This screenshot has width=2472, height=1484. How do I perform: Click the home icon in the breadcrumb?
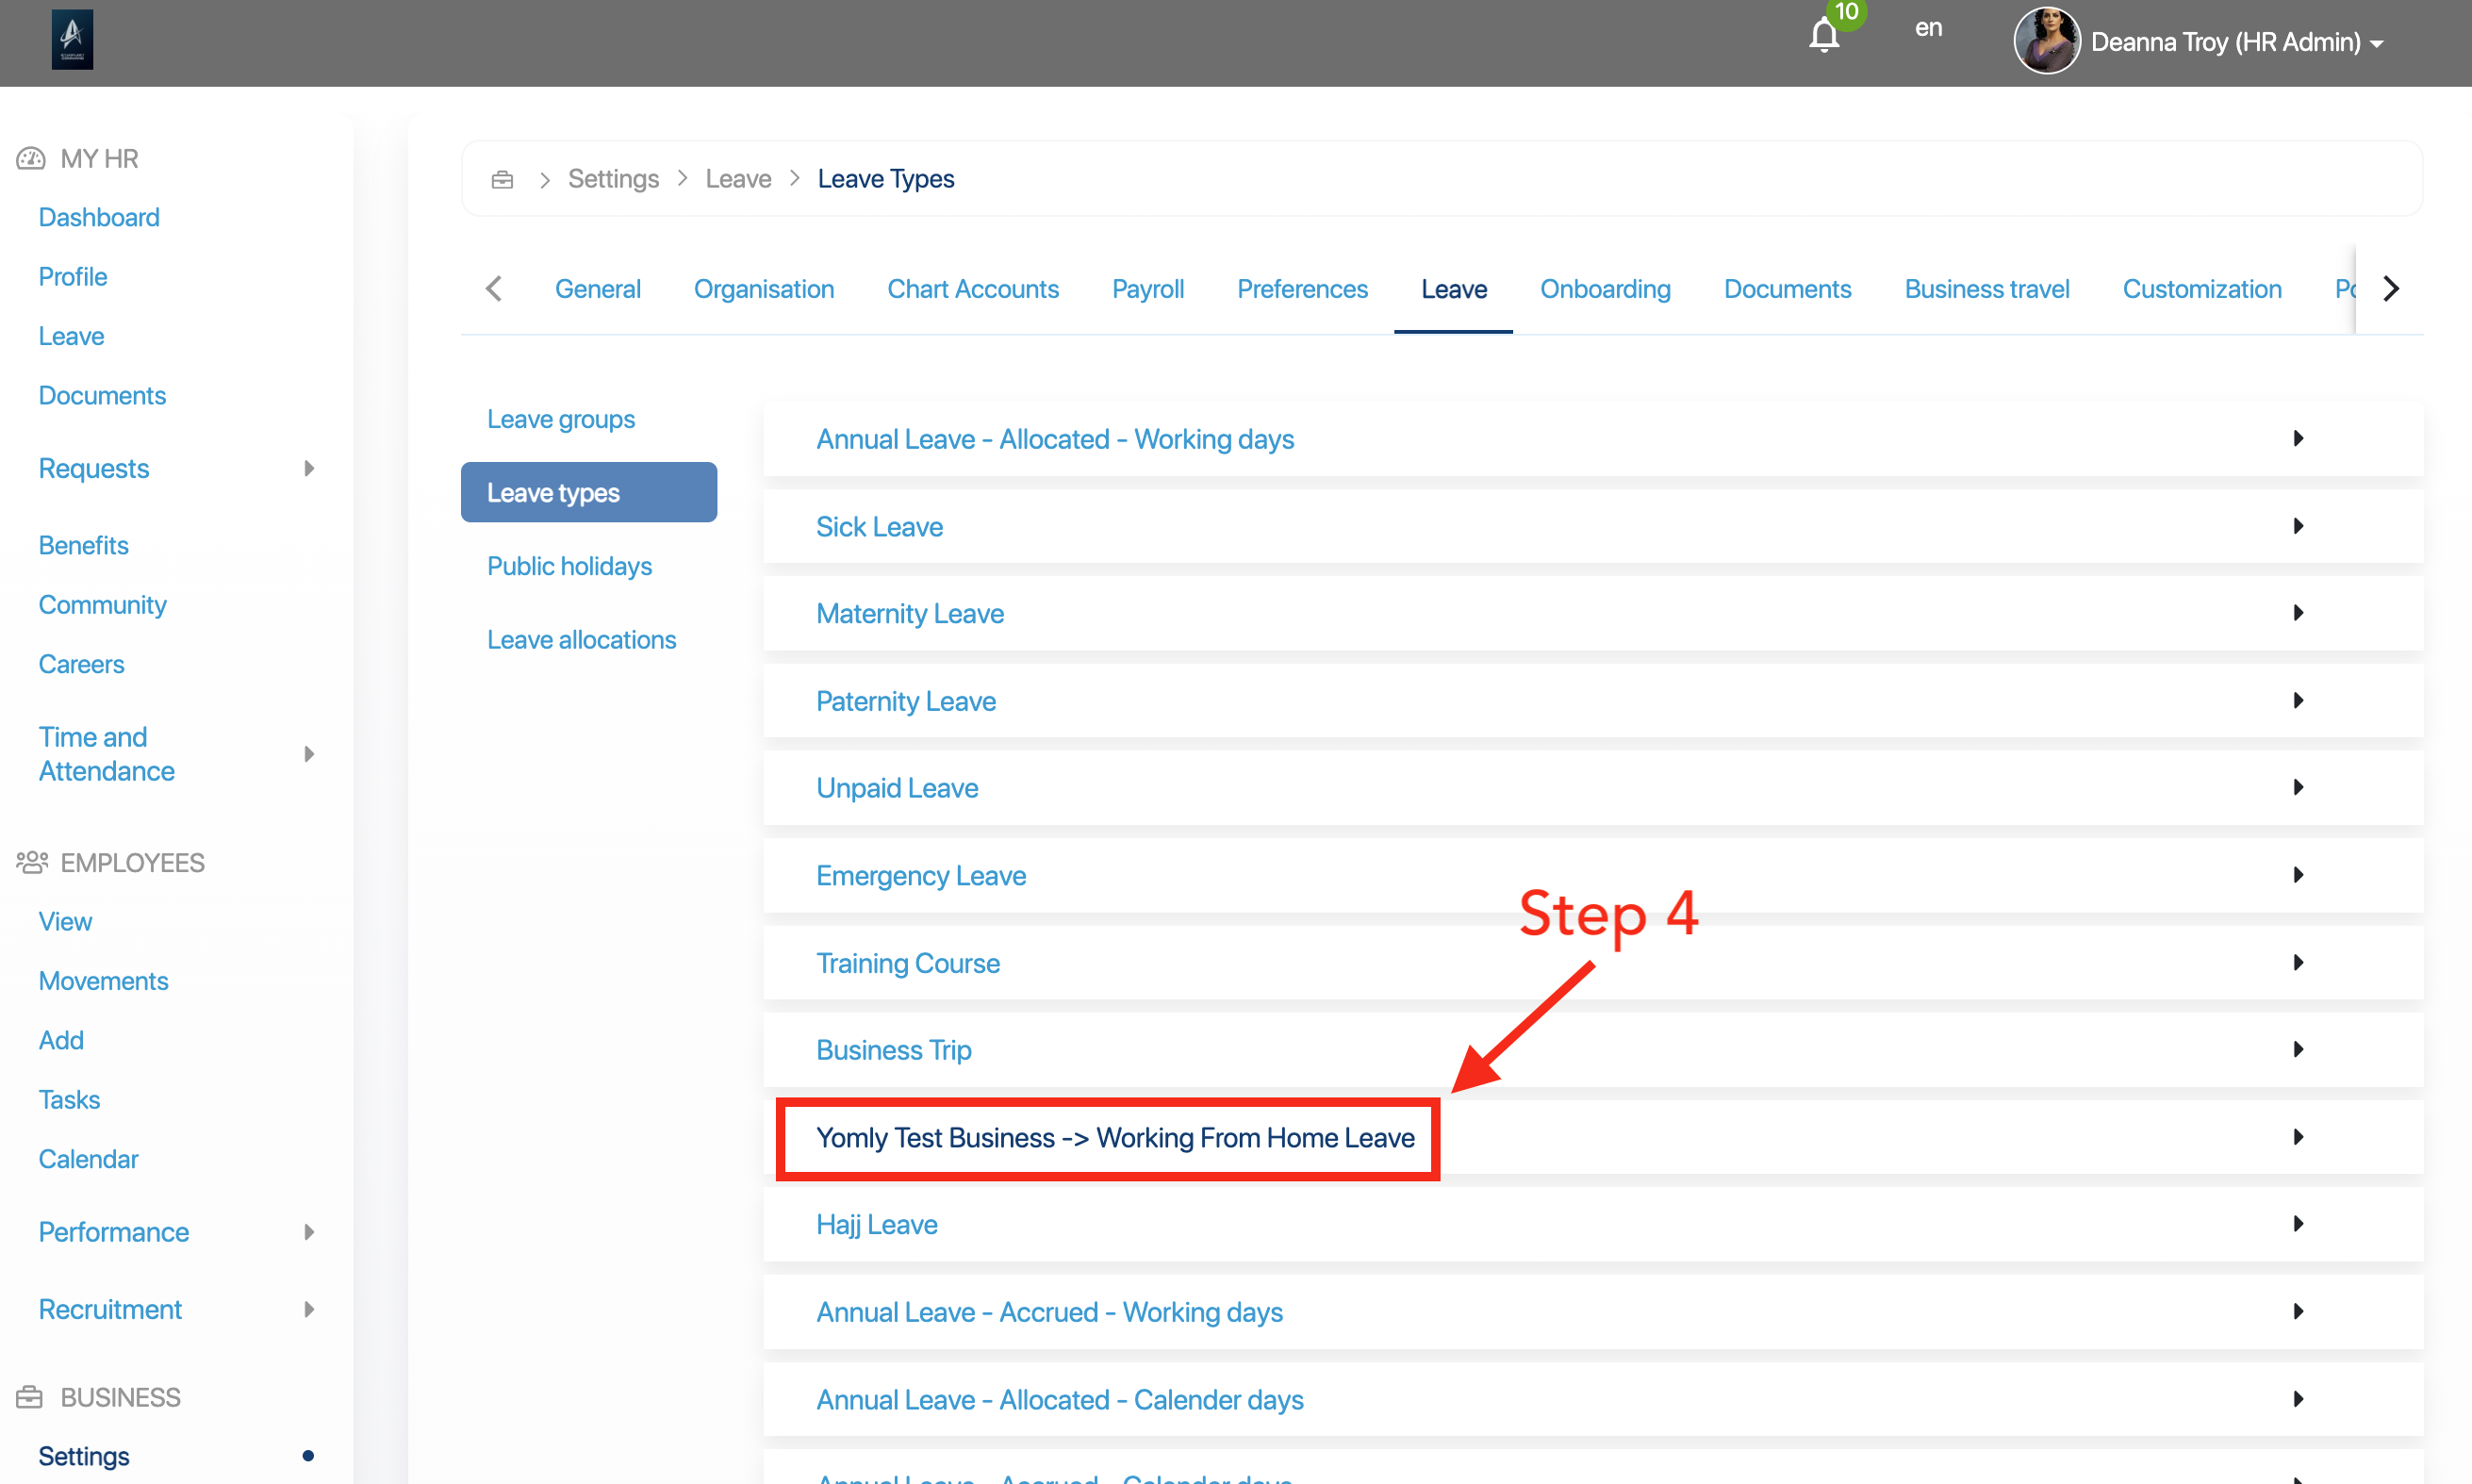(502, 178)
